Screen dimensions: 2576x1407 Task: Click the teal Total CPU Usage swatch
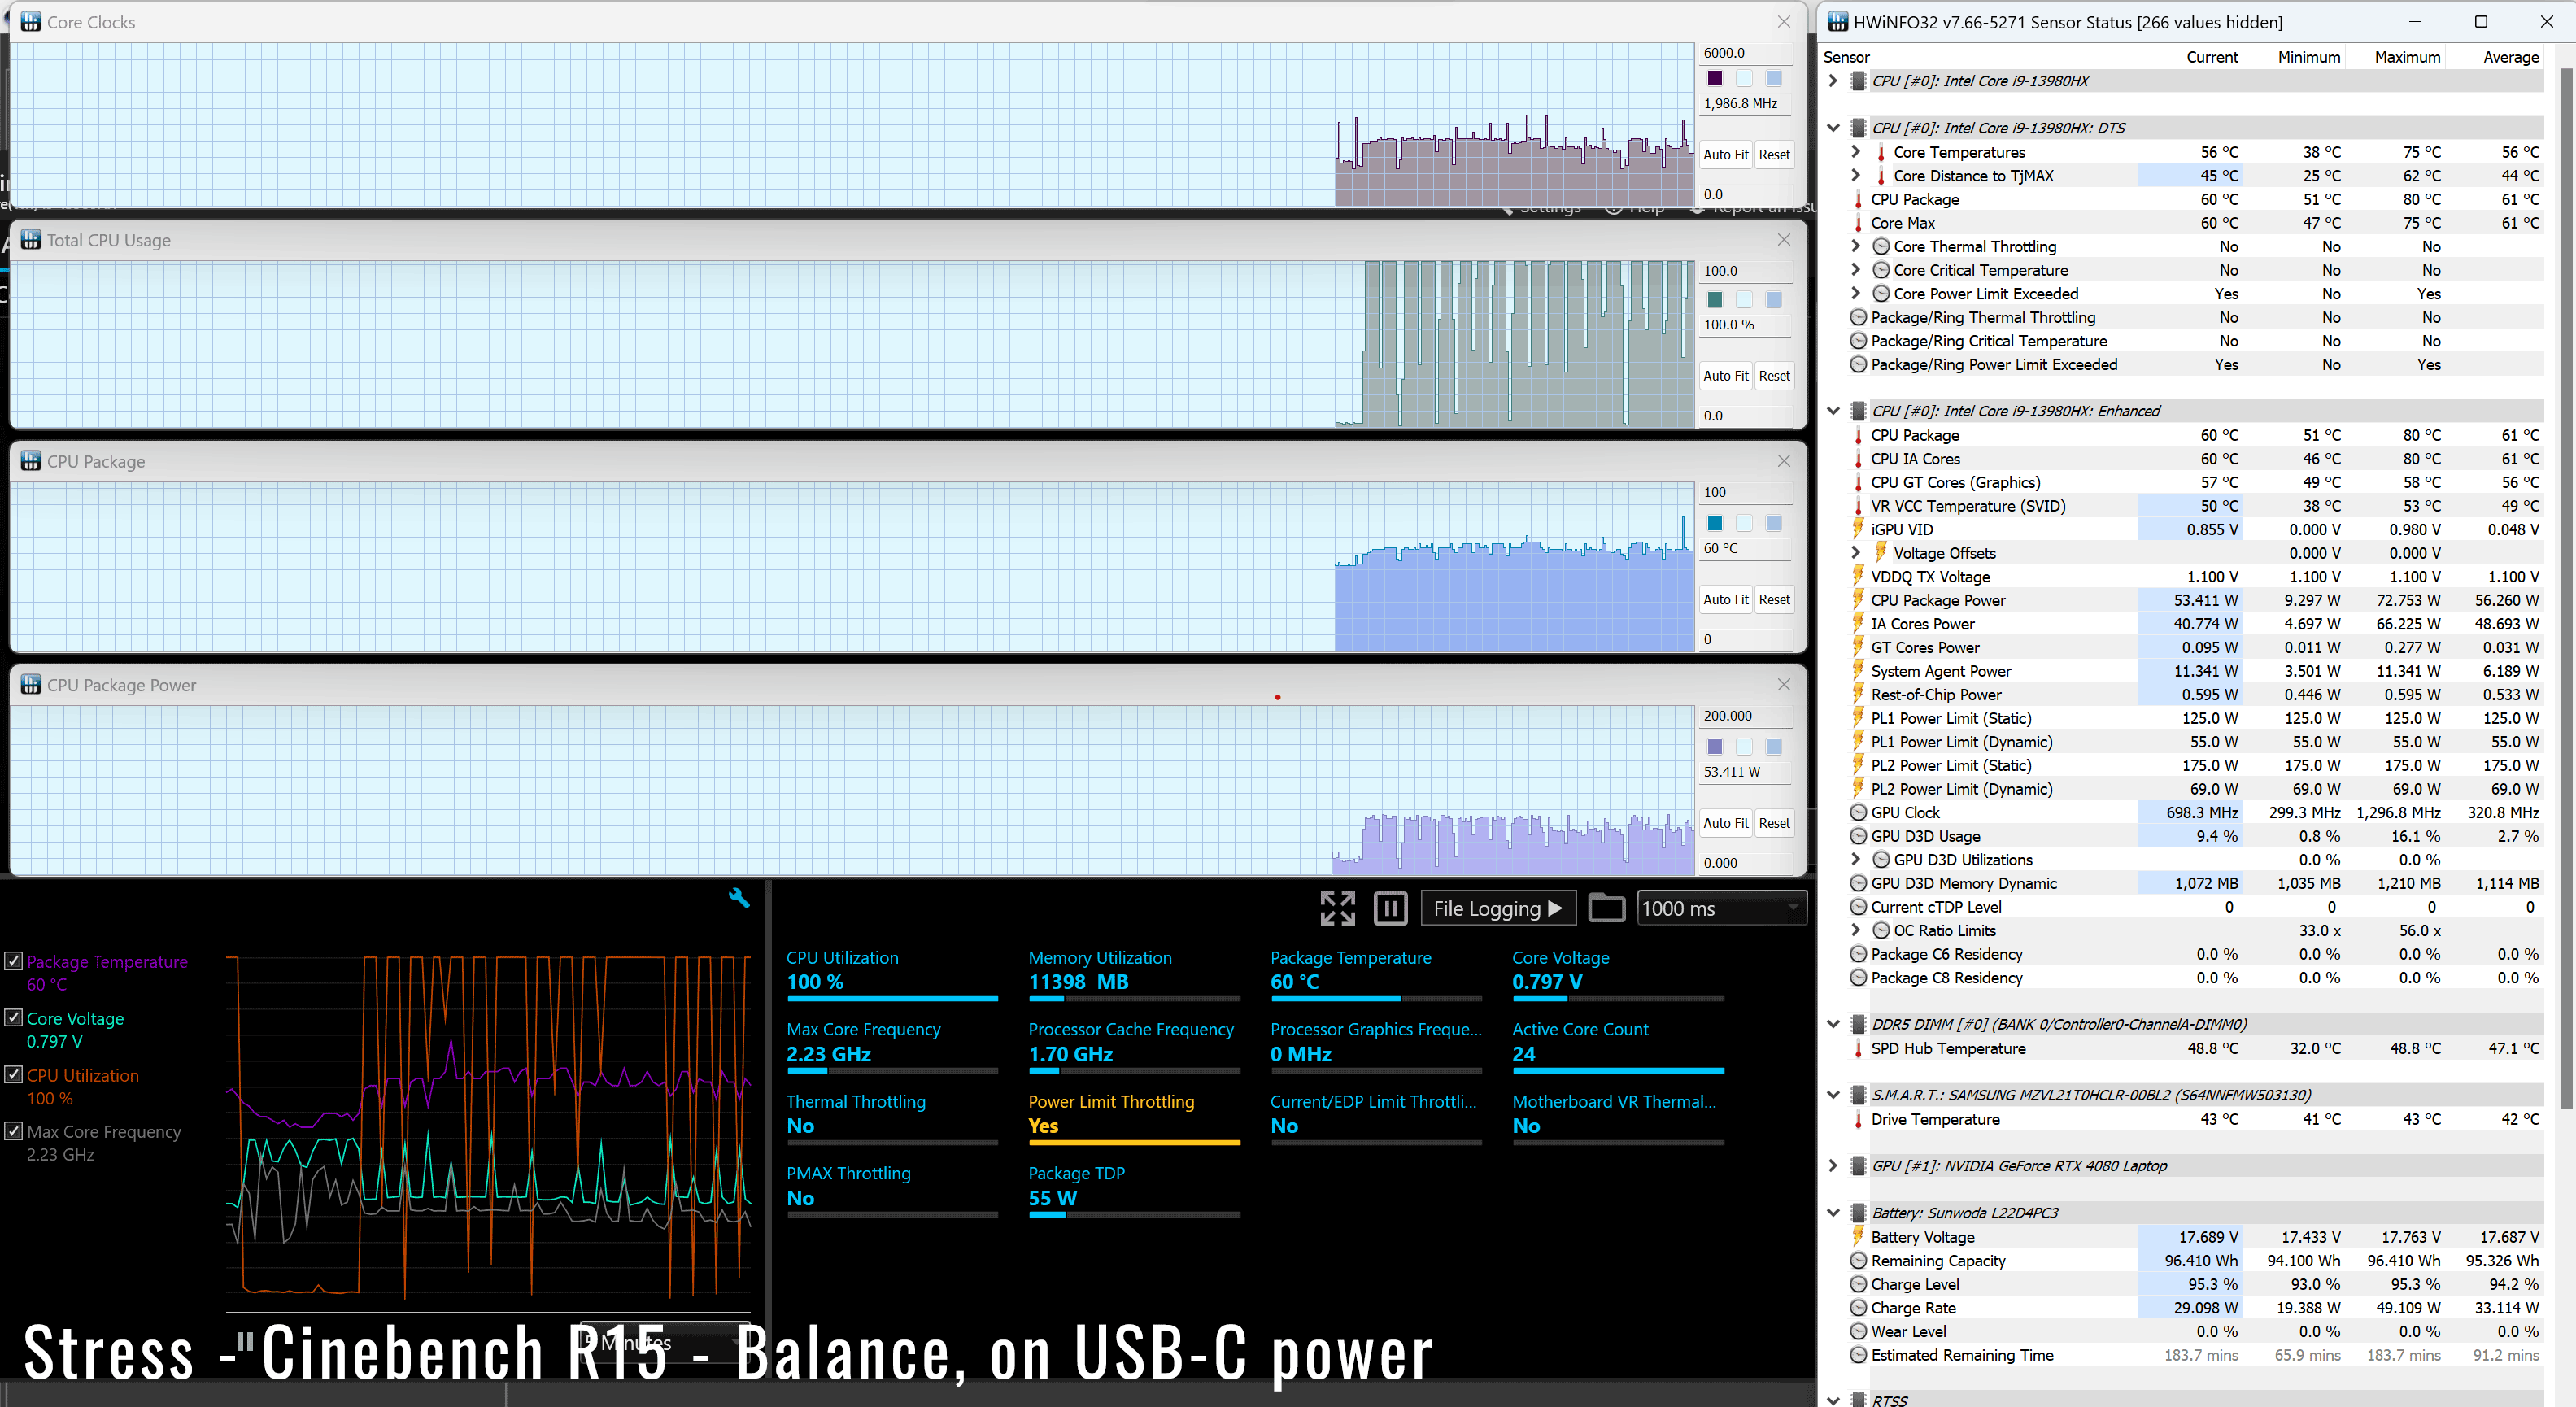pyautogui.click(x=1715, y=299)
